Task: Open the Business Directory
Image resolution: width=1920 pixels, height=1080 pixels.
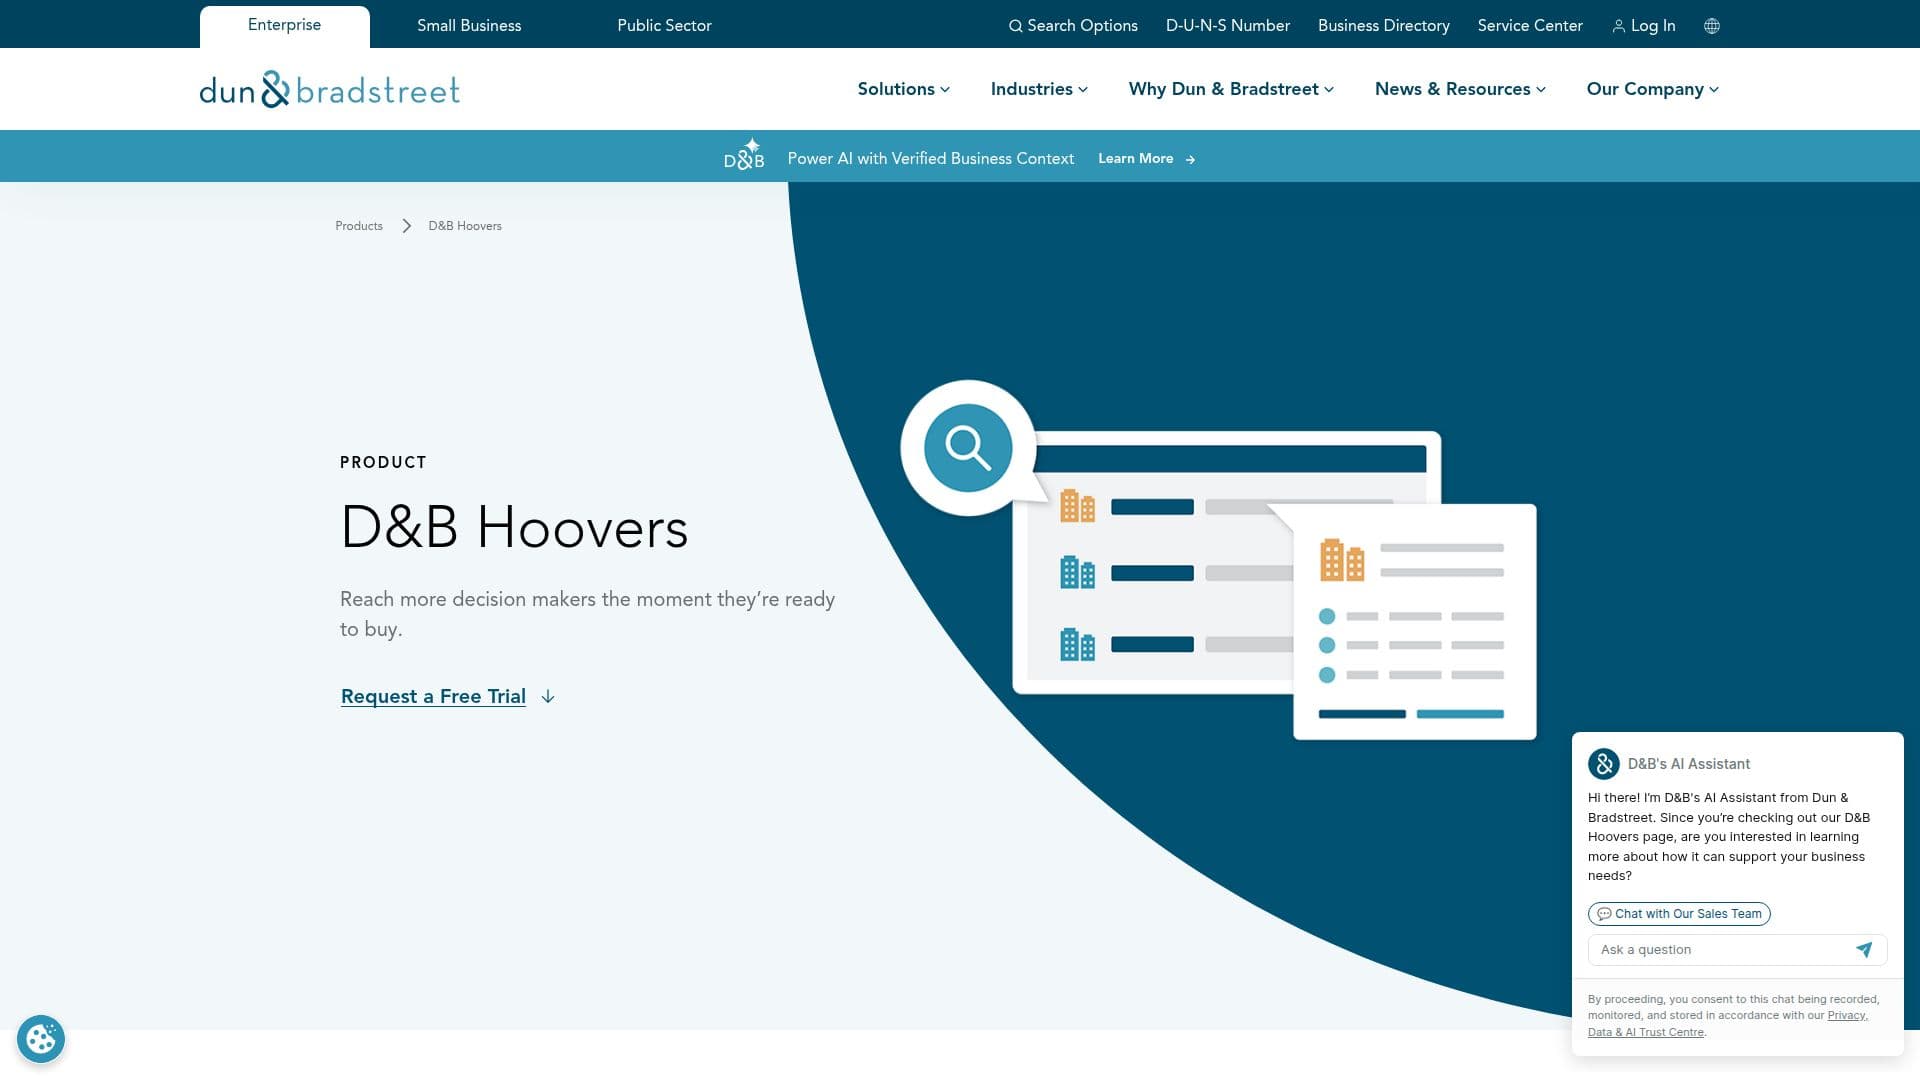Action: click(1383, 26)
